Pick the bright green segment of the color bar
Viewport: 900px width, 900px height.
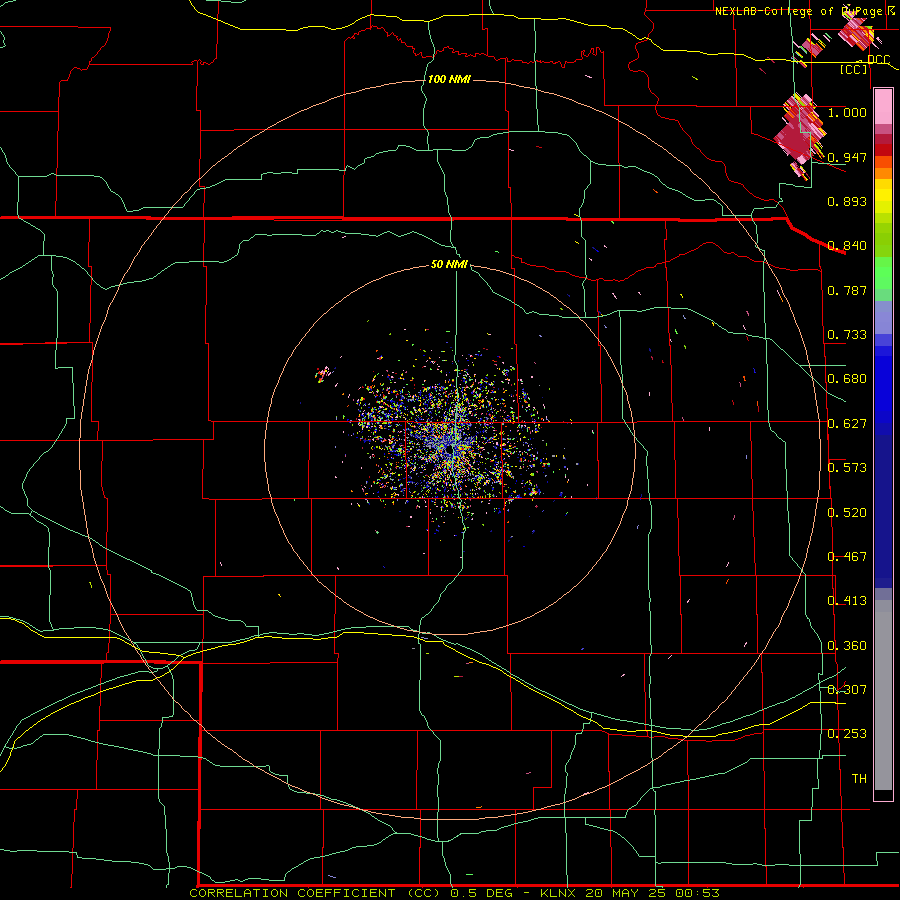pyautogui.click(x=883, y=273)
